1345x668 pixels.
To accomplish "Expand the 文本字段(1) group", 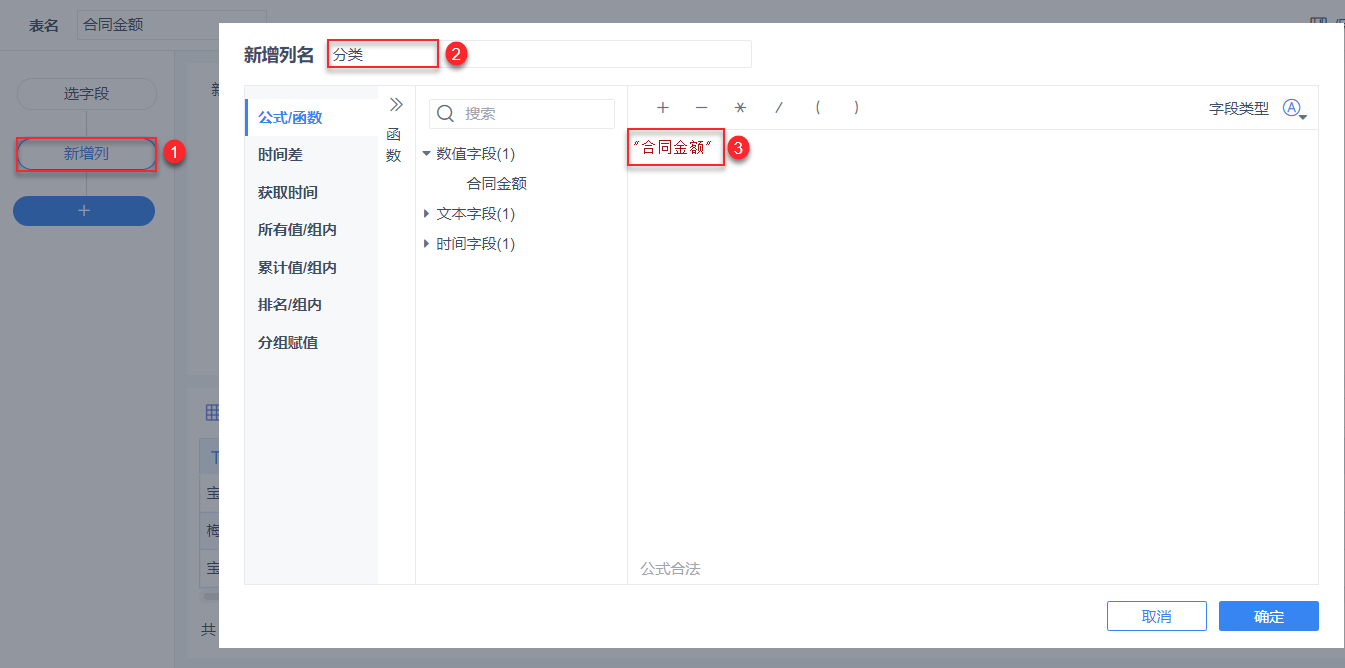I will [x=427, y=214].
